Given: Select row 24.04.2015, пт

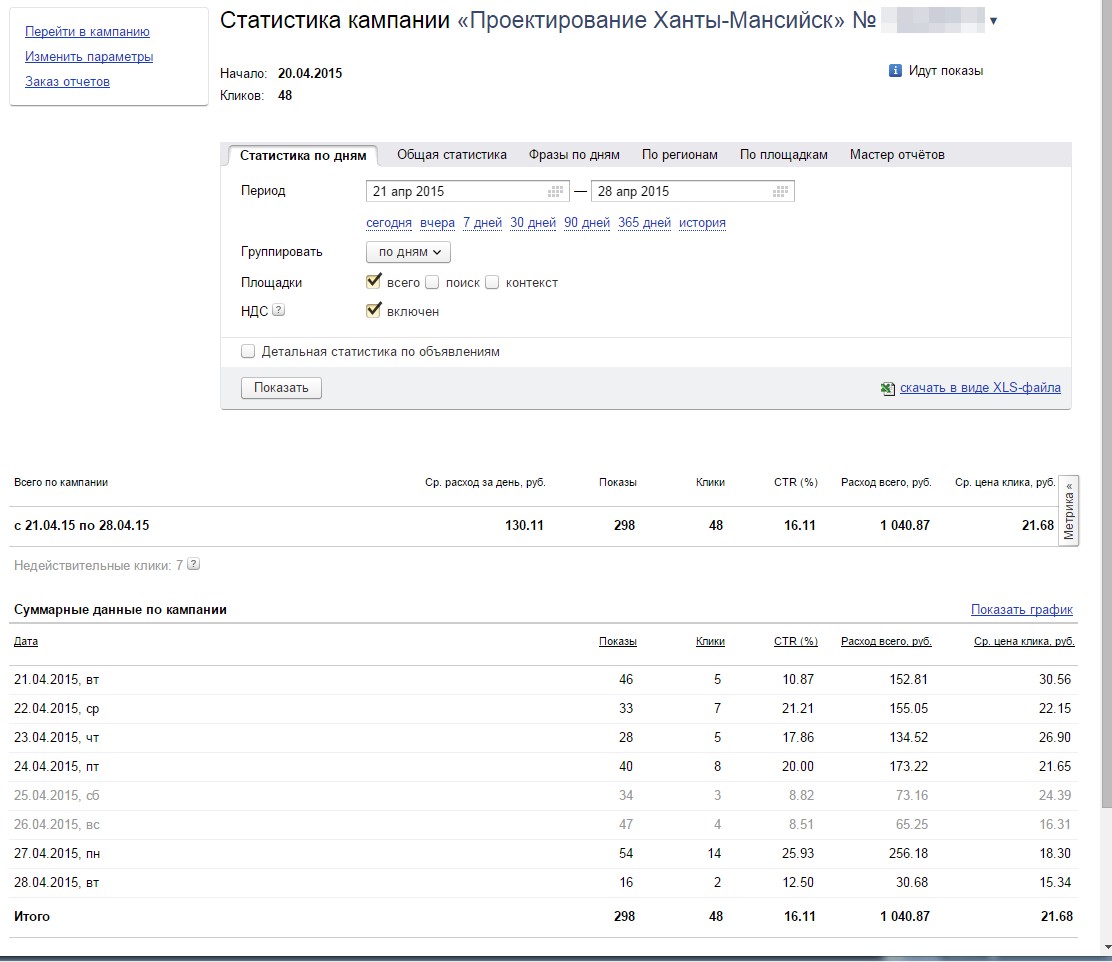Looking at the screenshot, I should point(543,767).
